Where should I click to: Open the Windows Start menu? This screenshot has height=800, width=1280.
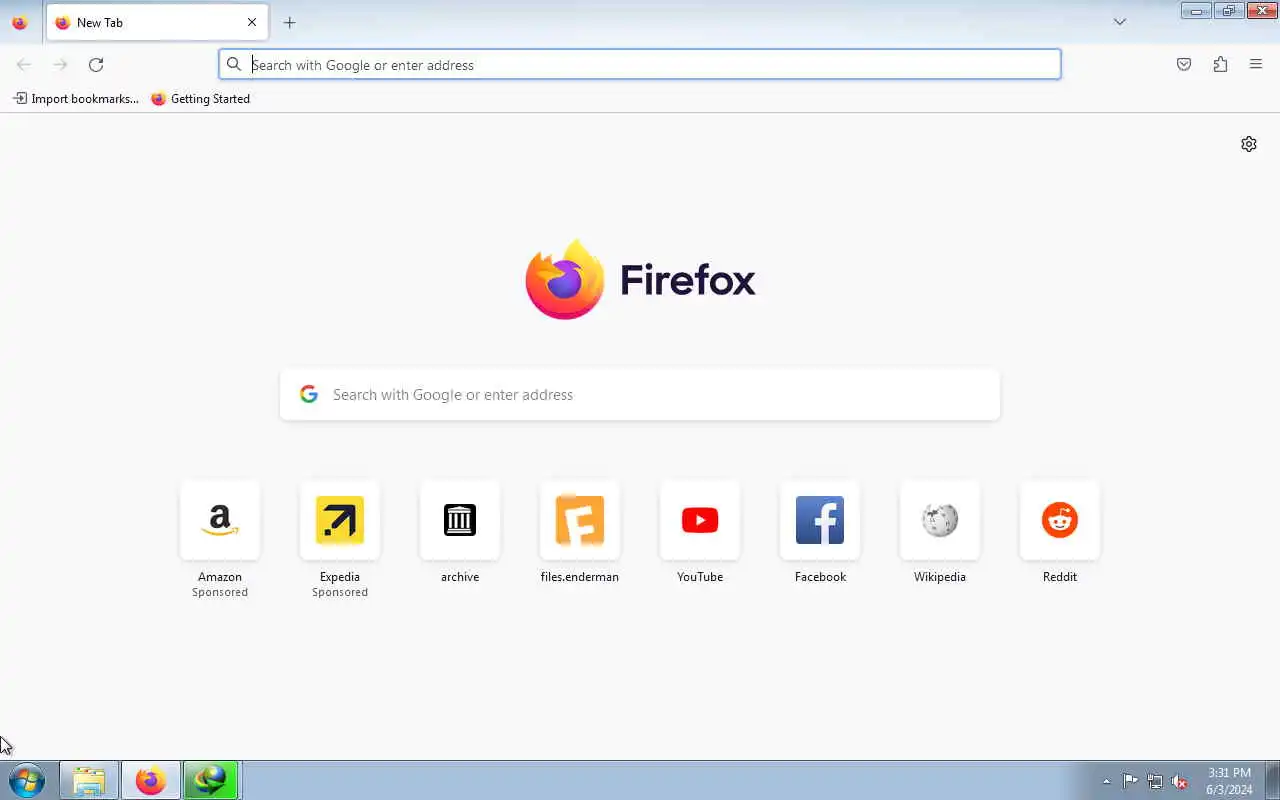coord(26,780)
